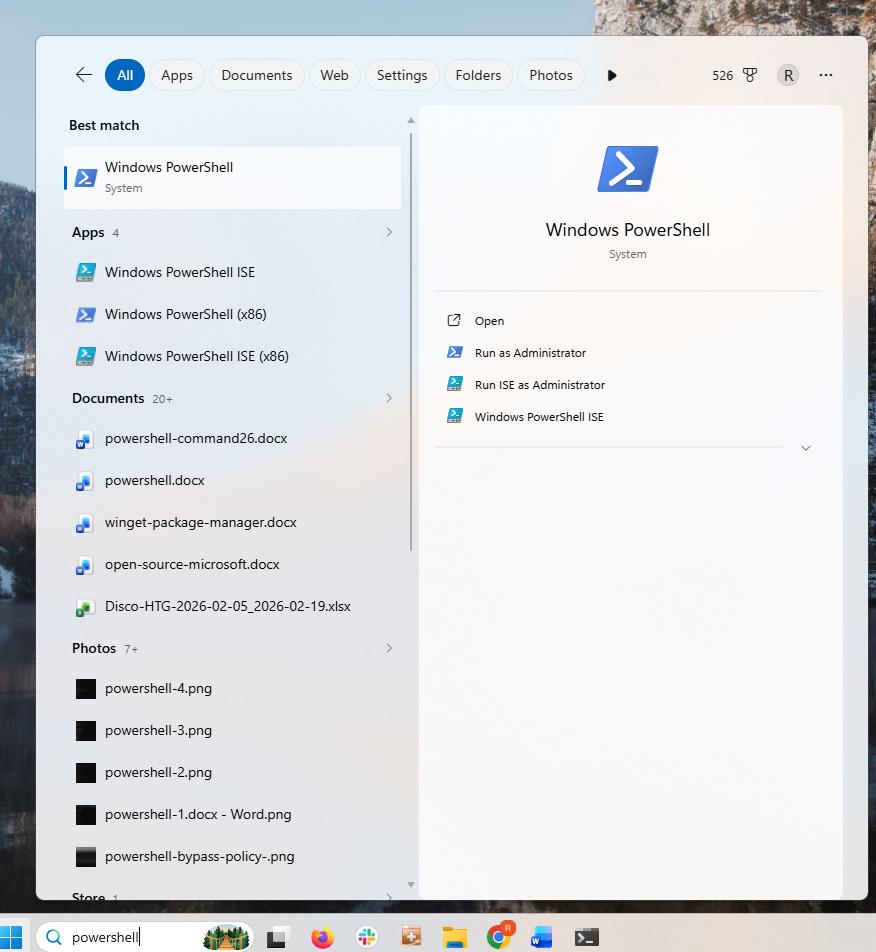Open the Windows Start button
The width and height of the screenshot is (876, 952).
[x=11, y=937]
